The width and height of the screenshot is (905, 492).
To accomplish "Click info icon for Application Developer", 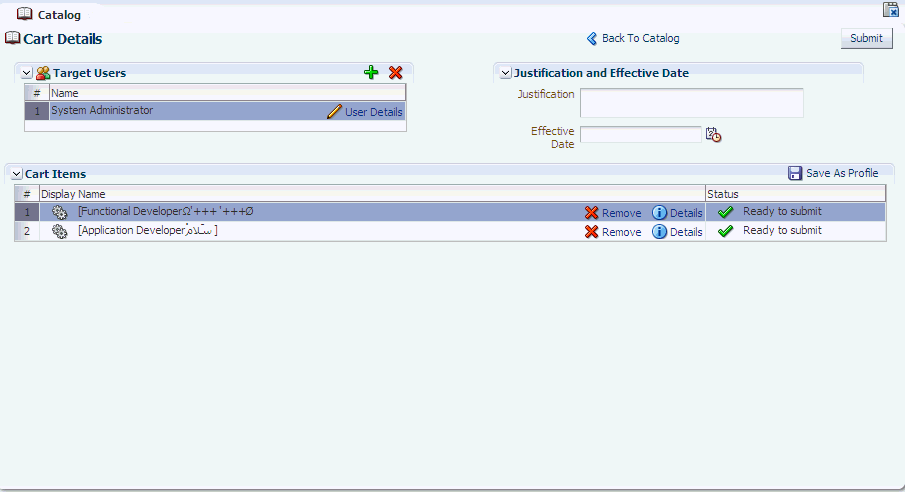I will tap(659, 232).
